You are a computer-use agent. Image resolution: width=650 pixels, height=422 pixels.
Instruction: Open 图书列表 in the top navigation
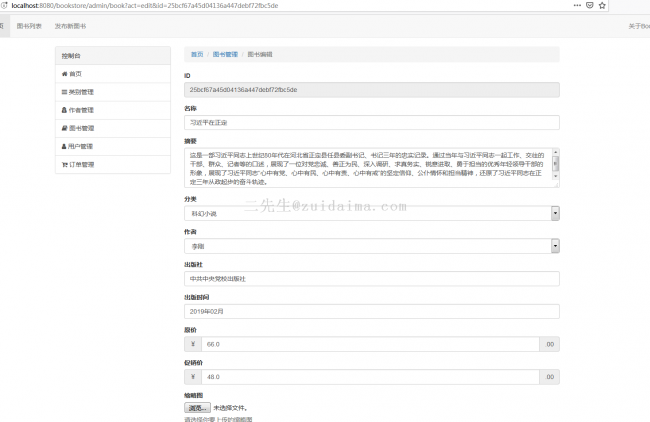(29, 26)
